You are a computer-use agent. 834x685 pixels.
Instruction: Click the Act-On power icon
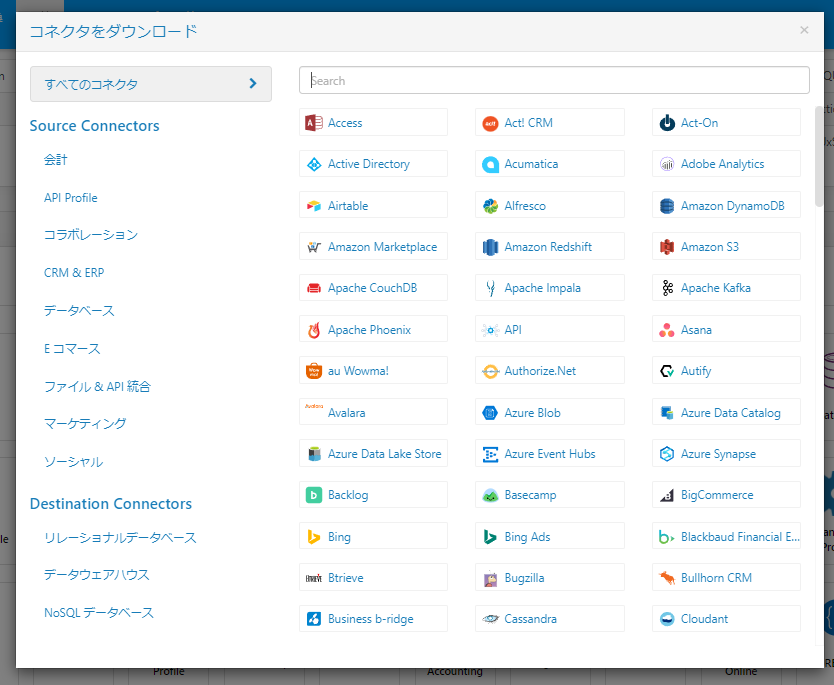pyautogui.click(x=667, y=123)
